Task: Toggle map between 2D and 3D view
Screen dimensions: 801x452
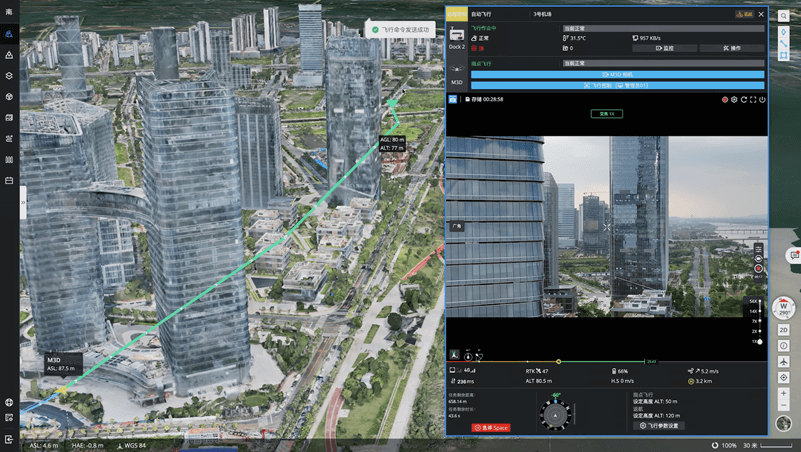Action: pos(784,329)
